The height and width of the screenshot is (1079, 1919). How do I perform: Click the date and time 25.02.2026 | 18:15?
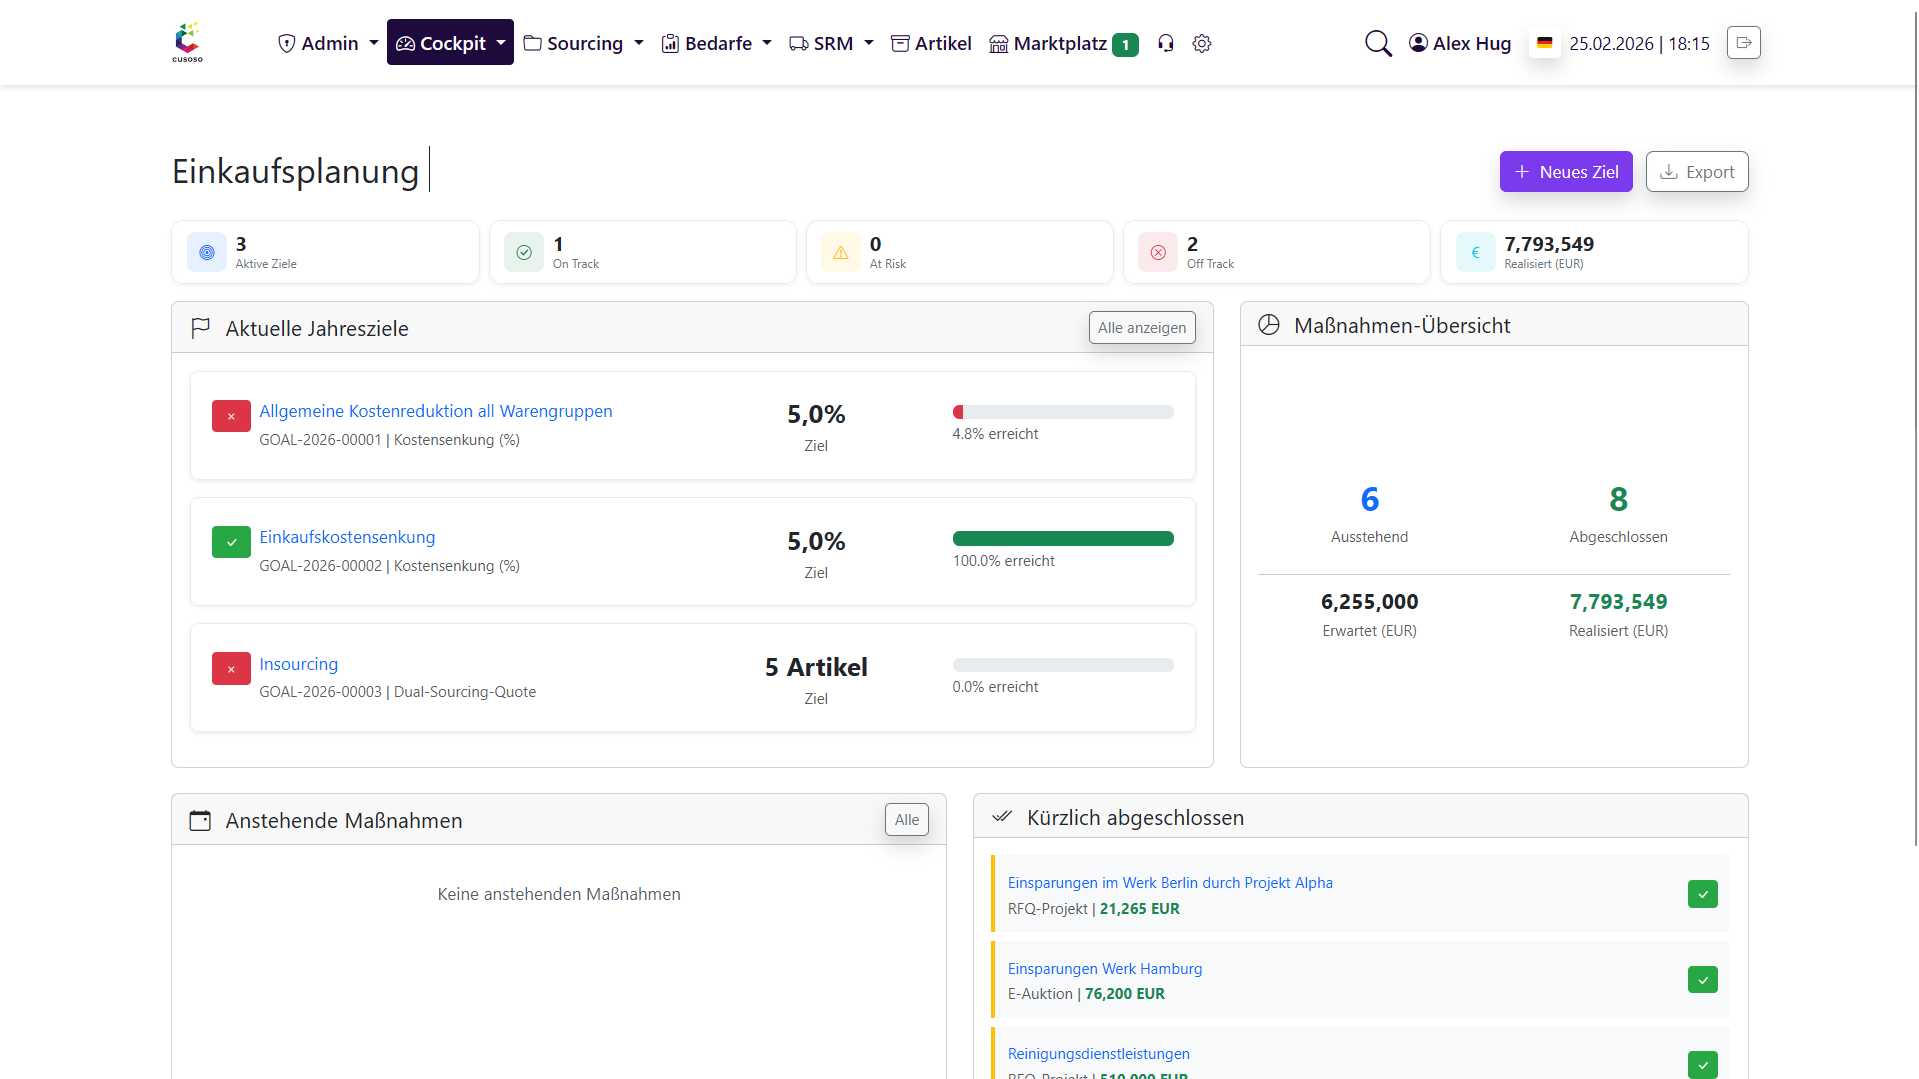click(x=1640, y=43)
